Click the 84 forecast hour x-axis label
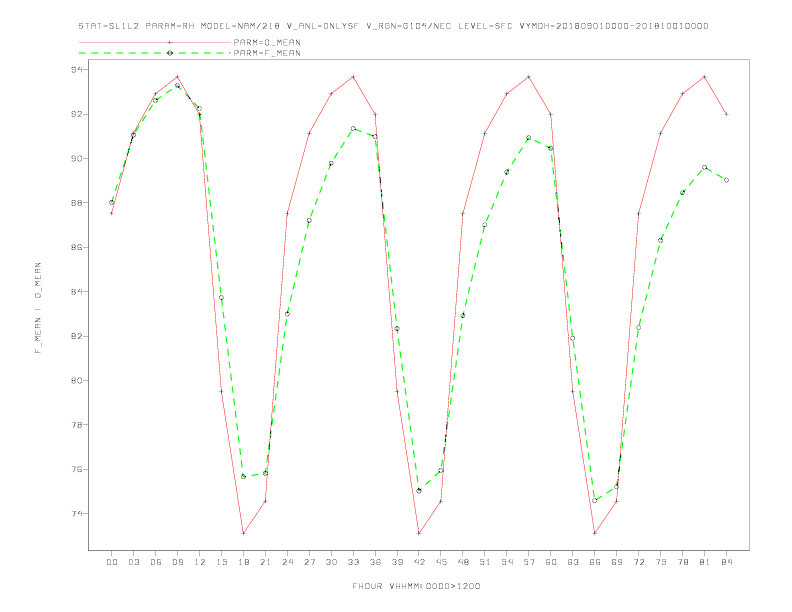Image resolution: width=792 pixels, height=612 pixels. 726,562
